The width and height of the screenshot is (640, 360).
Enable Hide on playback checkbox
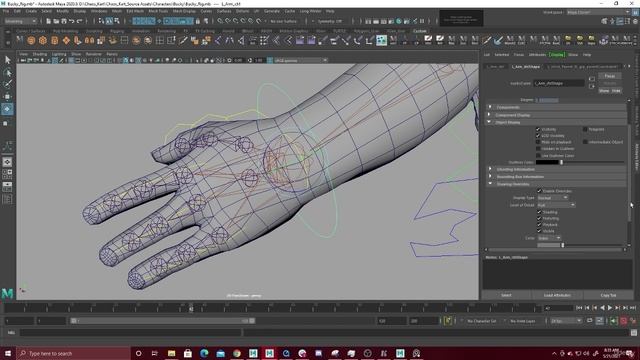pyautogui.click(x=538, y=142)
